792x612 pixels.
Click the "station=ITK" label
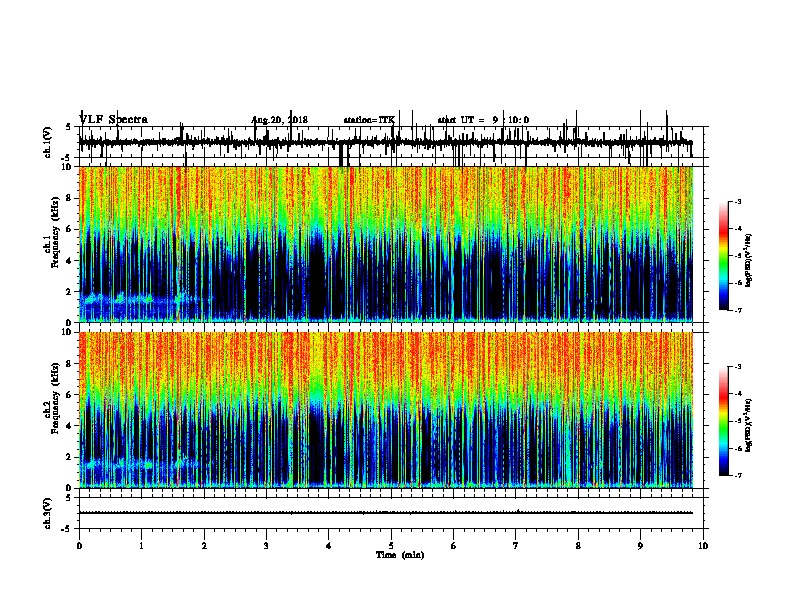coord(369,120)
